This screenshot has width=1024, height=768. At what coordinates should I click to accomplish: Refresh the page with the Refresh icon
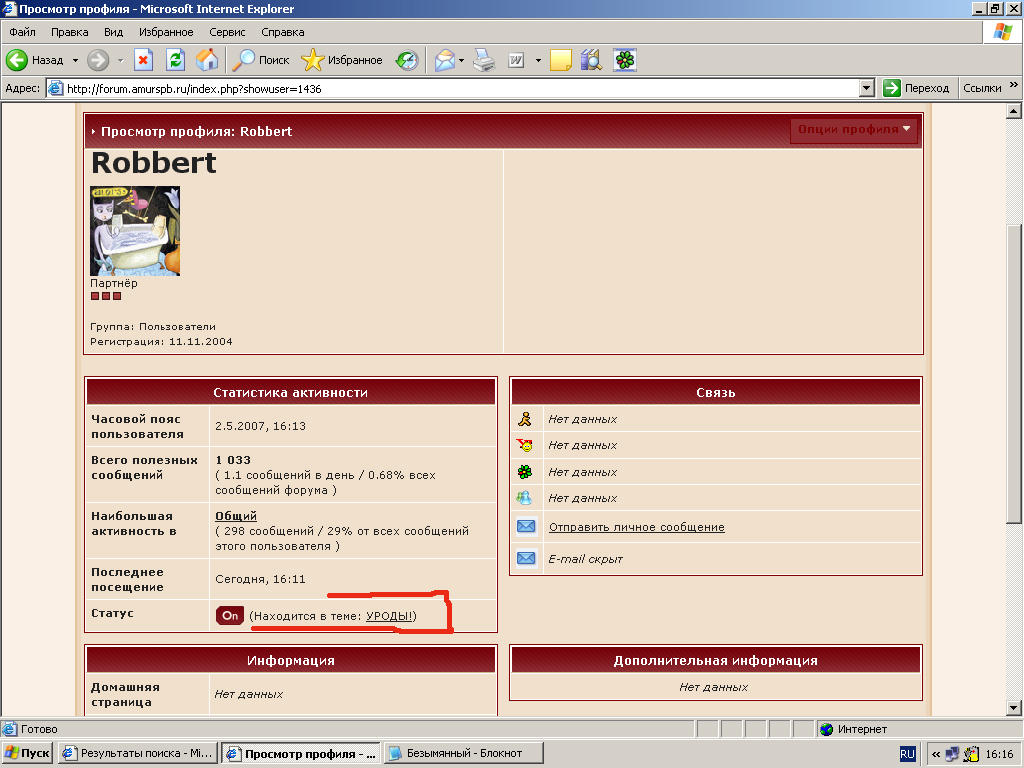pyautogui.click(x=175, y=60)
